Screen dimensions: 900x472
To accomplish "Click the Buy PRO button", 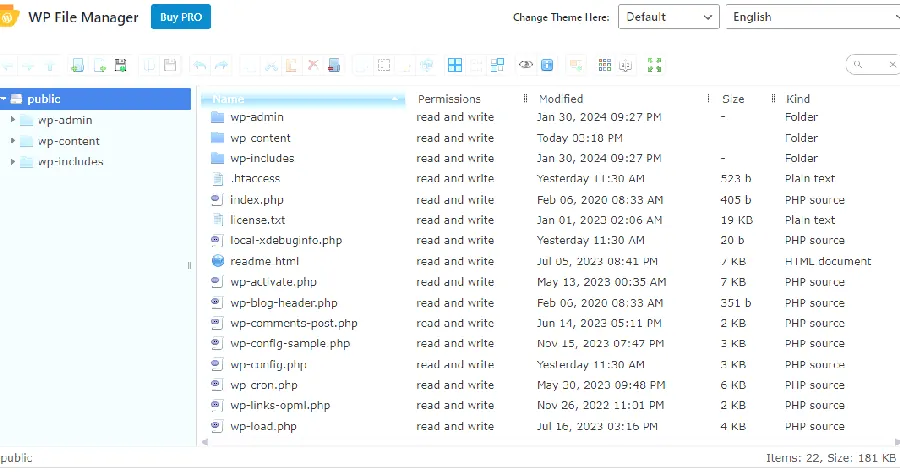I will coord(181,17).
